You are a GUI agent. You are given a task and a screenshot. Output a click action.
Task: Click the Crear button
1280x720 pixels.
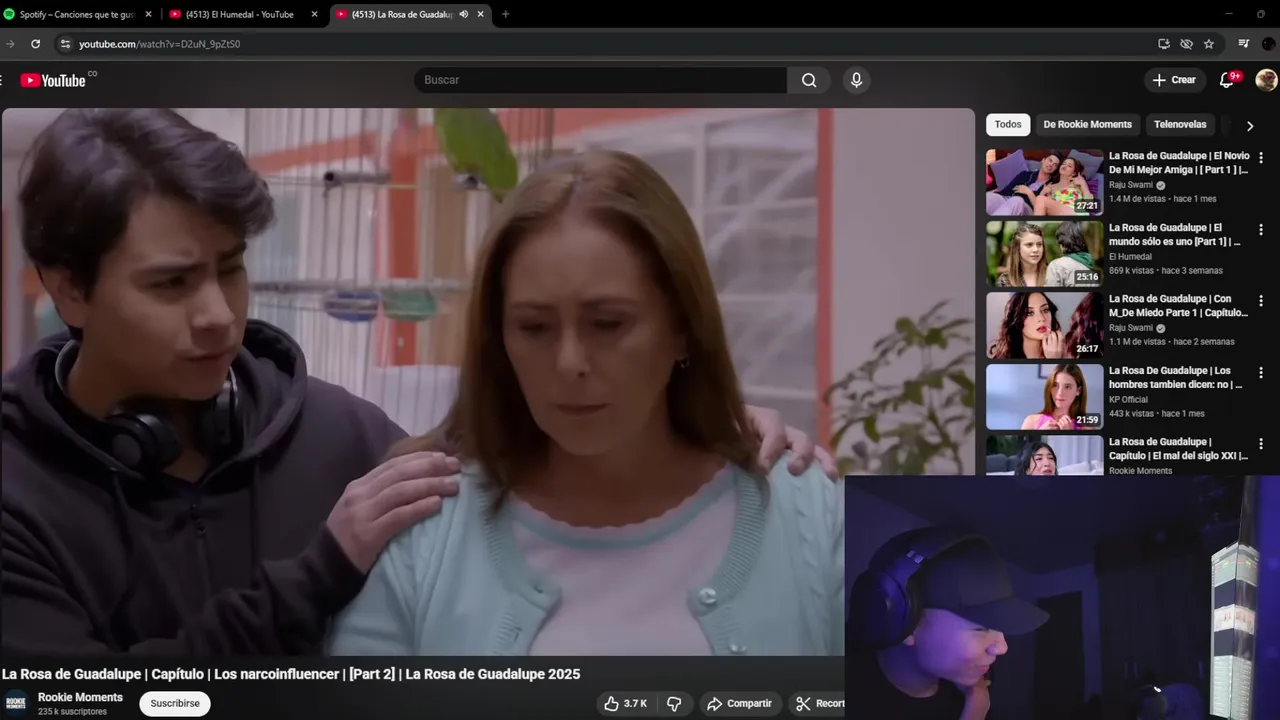pos(1174,80)
